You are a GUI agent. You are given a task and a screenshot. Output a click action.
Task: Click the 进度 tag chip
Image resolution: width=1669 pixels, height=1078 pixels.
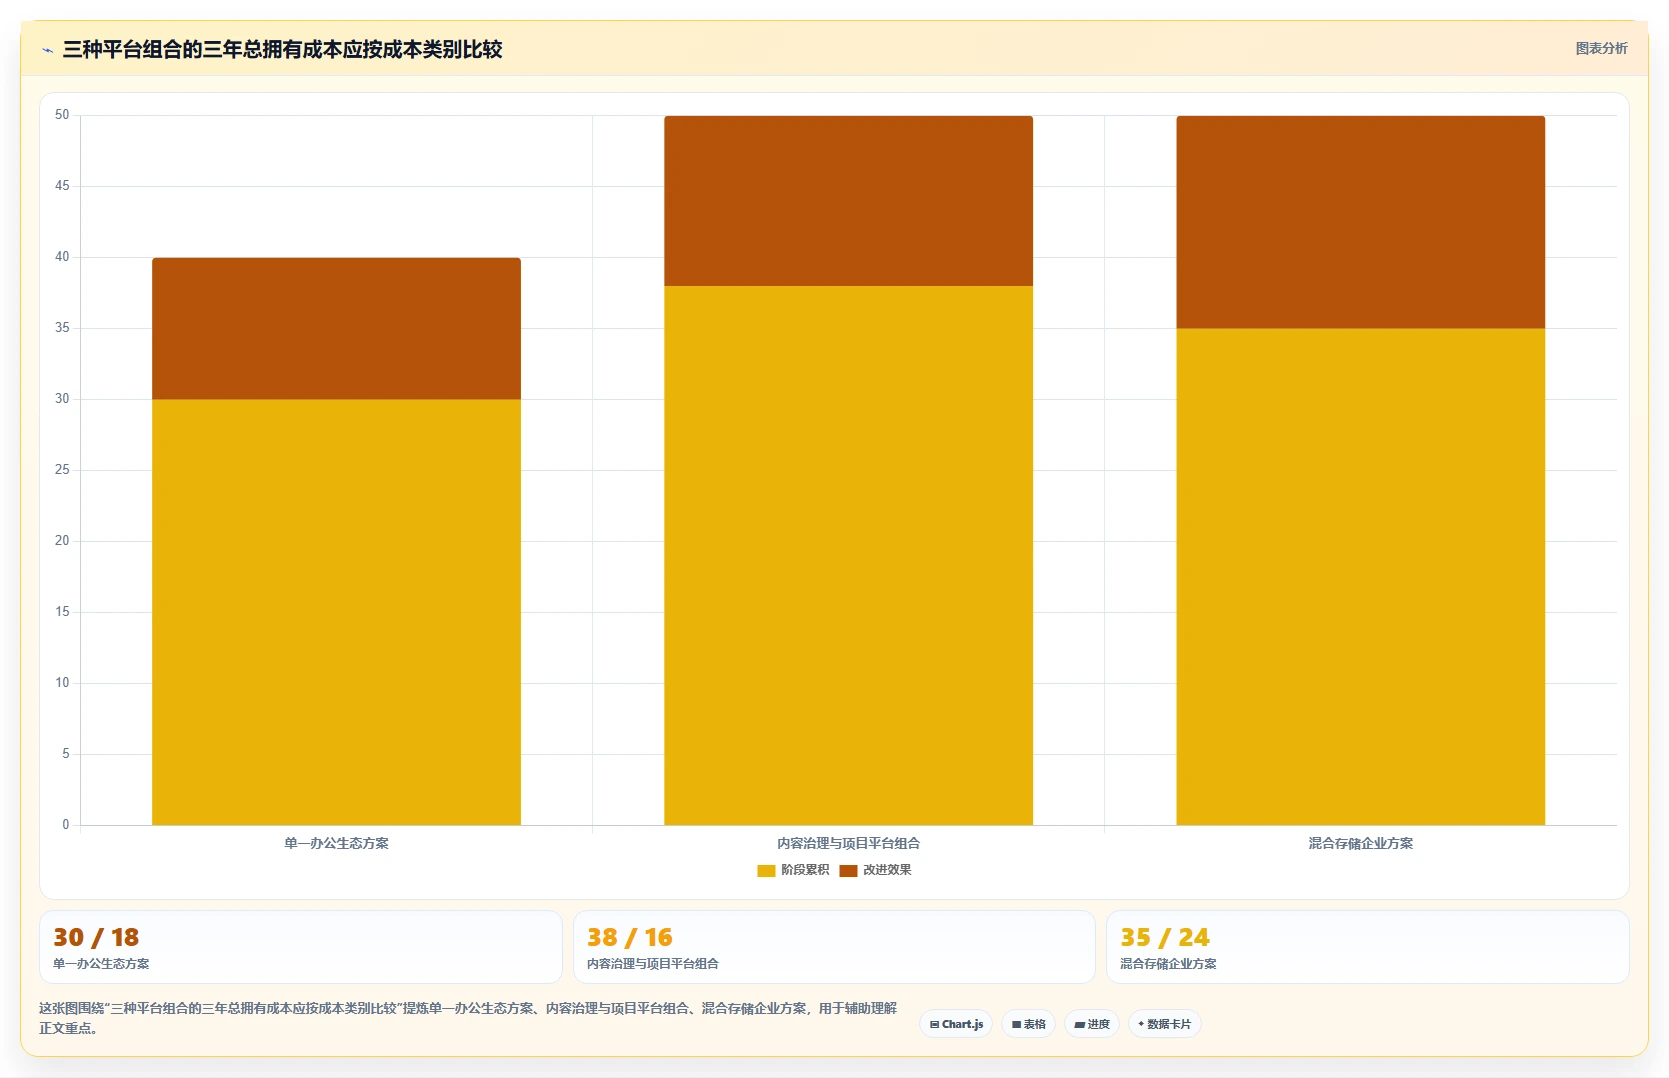point(1092,1024)
